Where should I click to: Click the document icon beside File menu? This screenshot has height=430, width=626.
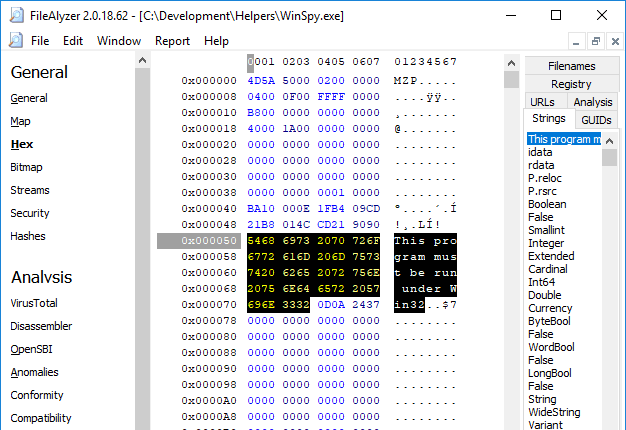(x=16, y=40)
